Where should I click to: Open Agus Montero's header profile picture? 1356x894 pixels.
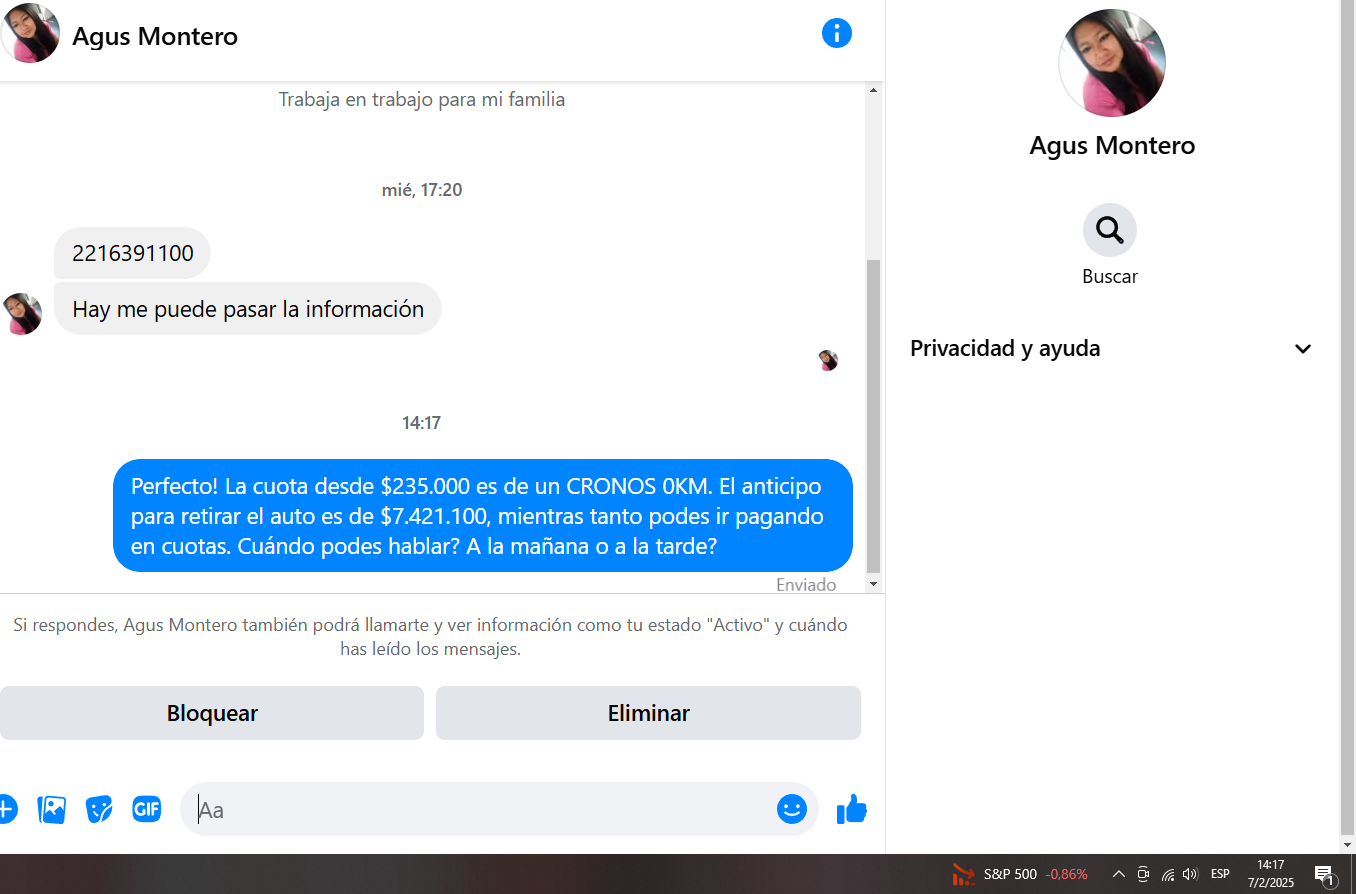point(31,33)
